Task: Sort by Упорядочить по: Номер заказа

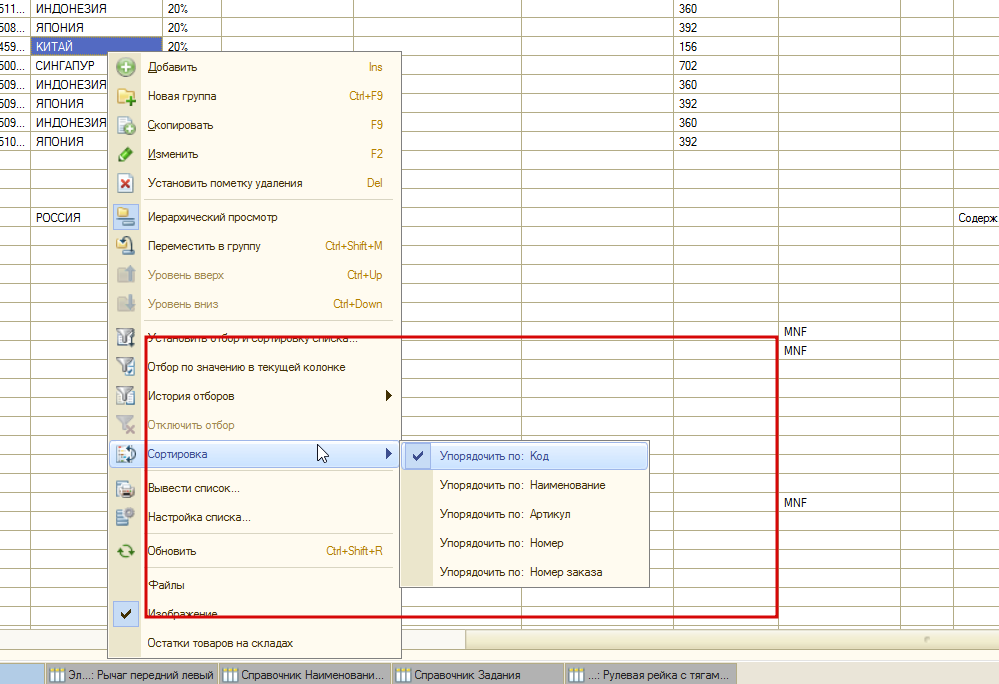Action: pos(524,572)
